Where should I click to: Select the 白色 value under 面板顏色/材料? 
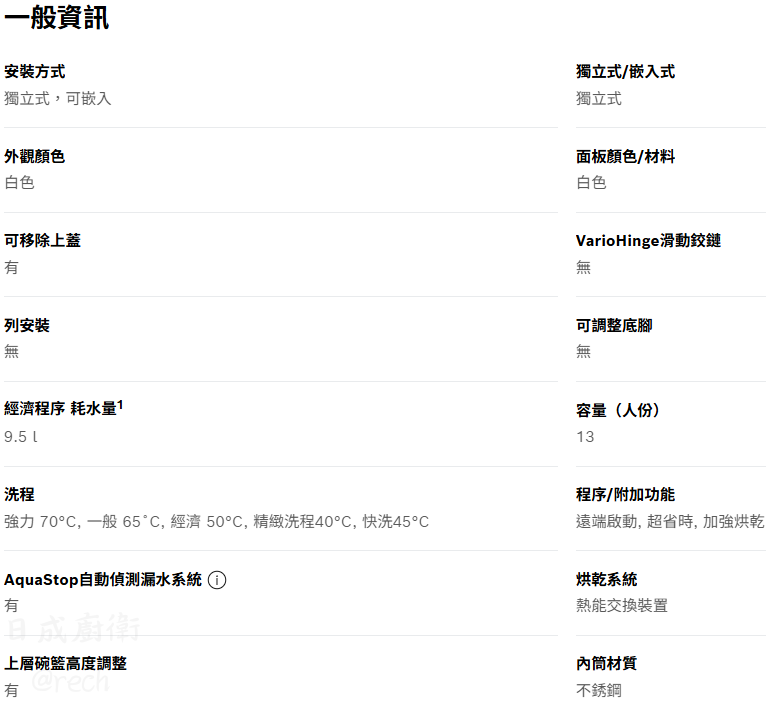click(x=592, y=183)
